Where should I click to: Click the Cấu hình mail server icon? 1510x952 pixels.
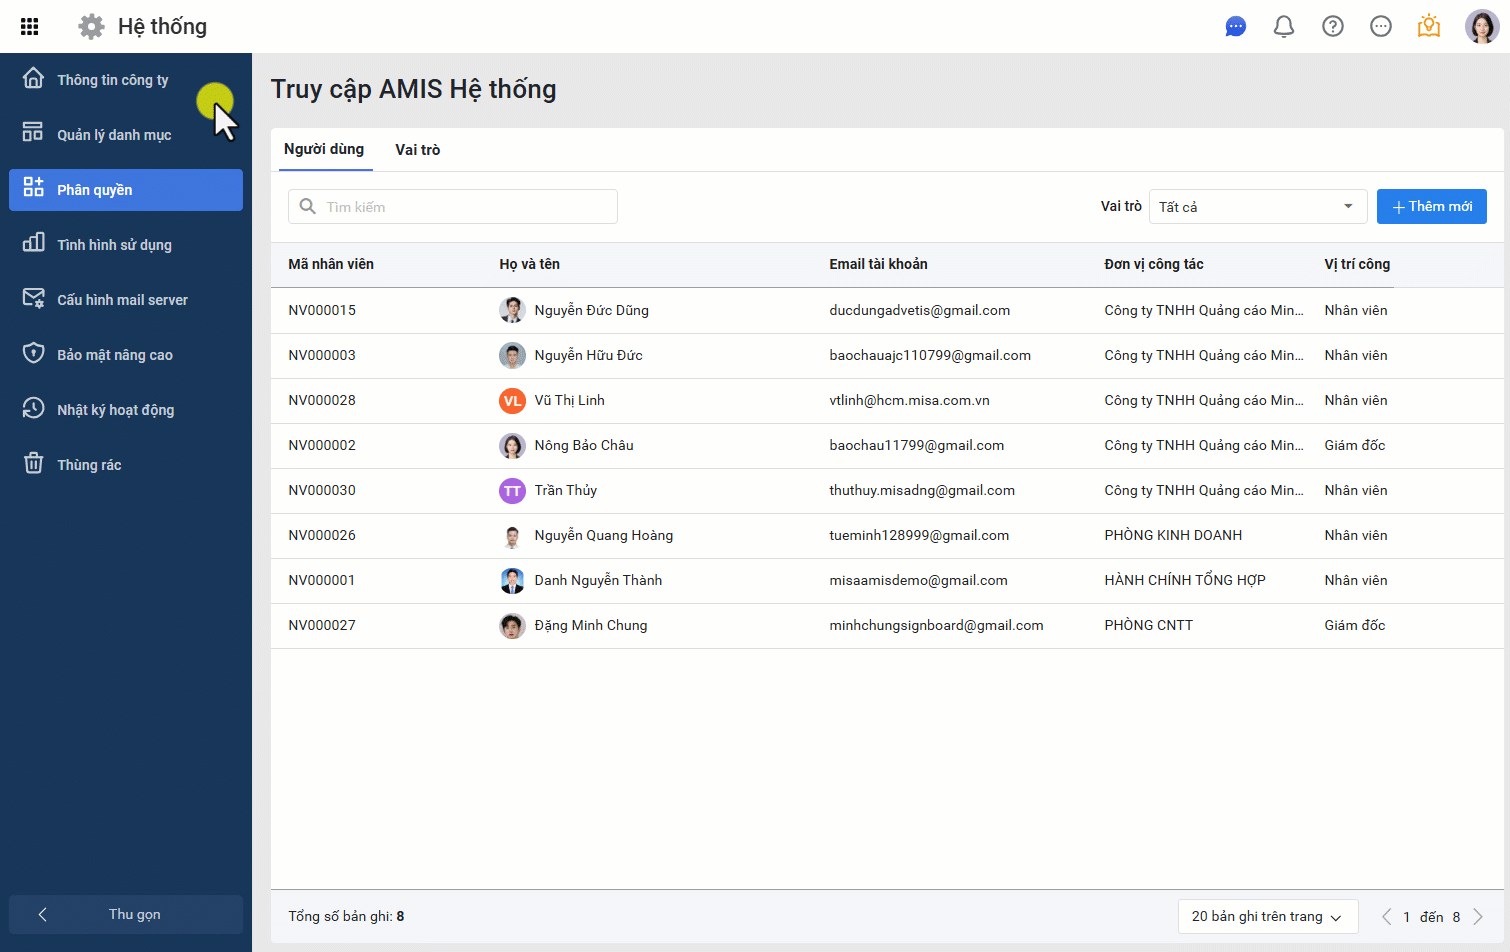click(33, 298)
